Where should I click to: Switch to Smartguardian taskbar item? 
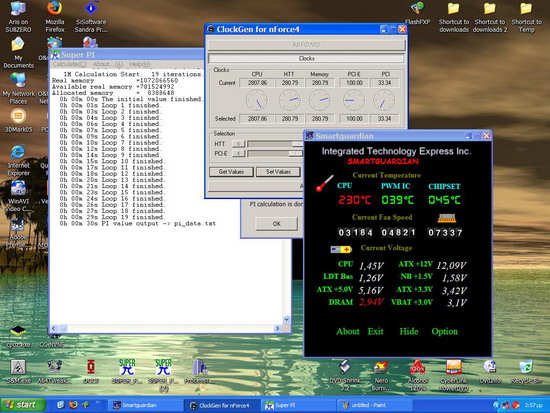146,405
